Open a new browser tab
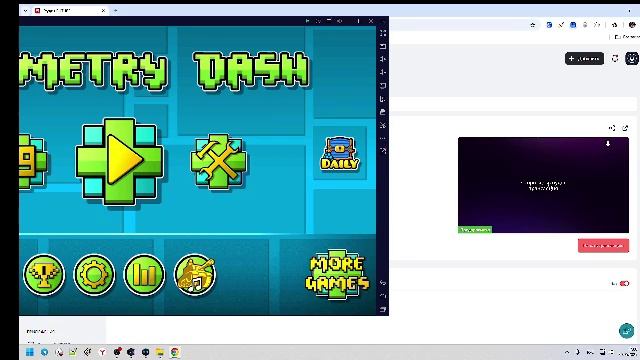The image size is (640, 360). click(x=116, y=11)
